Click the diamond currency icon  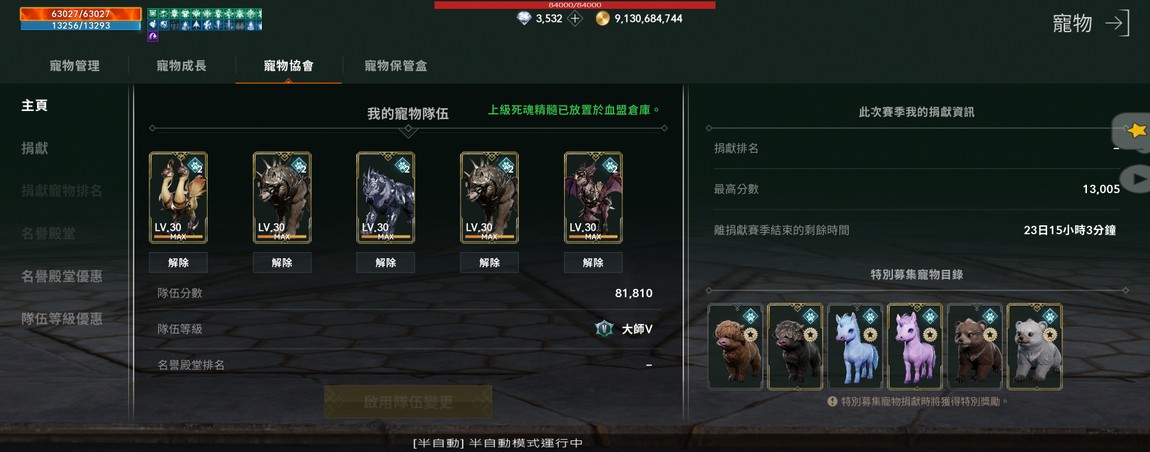point(524,19)
